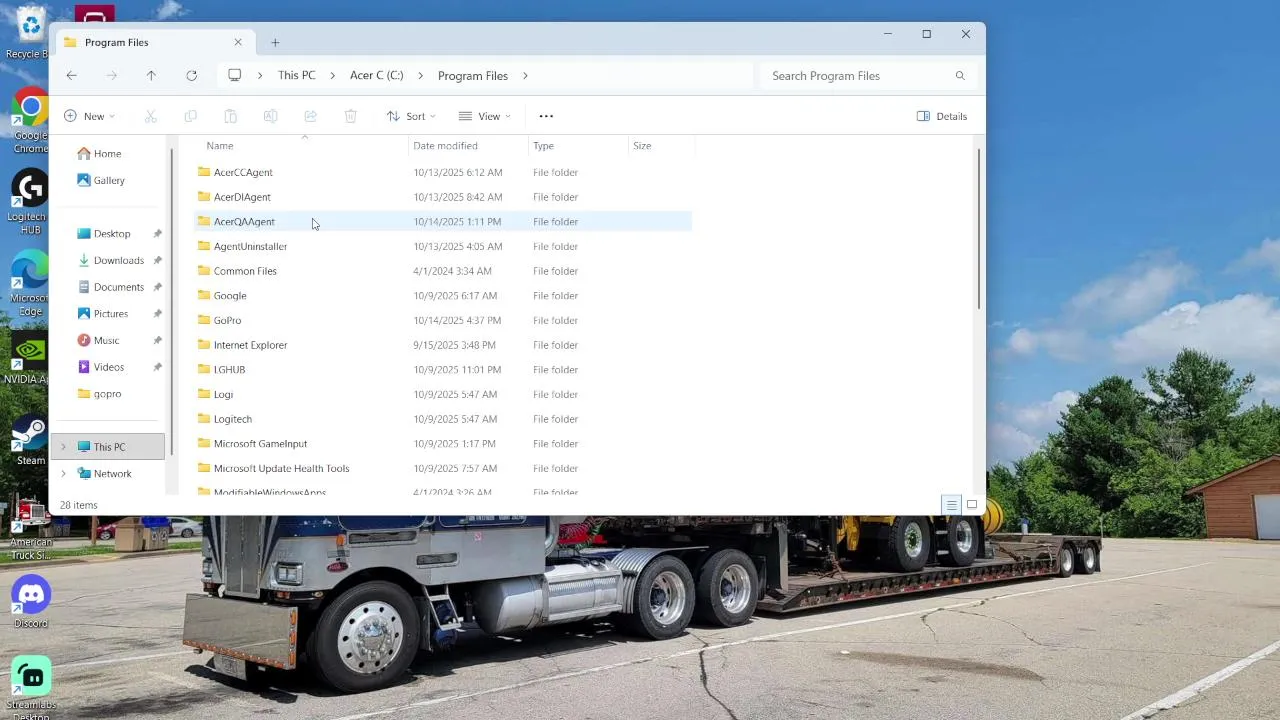Select the Program Files tab
The height and width of the screenshot is (720, 1280).
coord(152,42)
